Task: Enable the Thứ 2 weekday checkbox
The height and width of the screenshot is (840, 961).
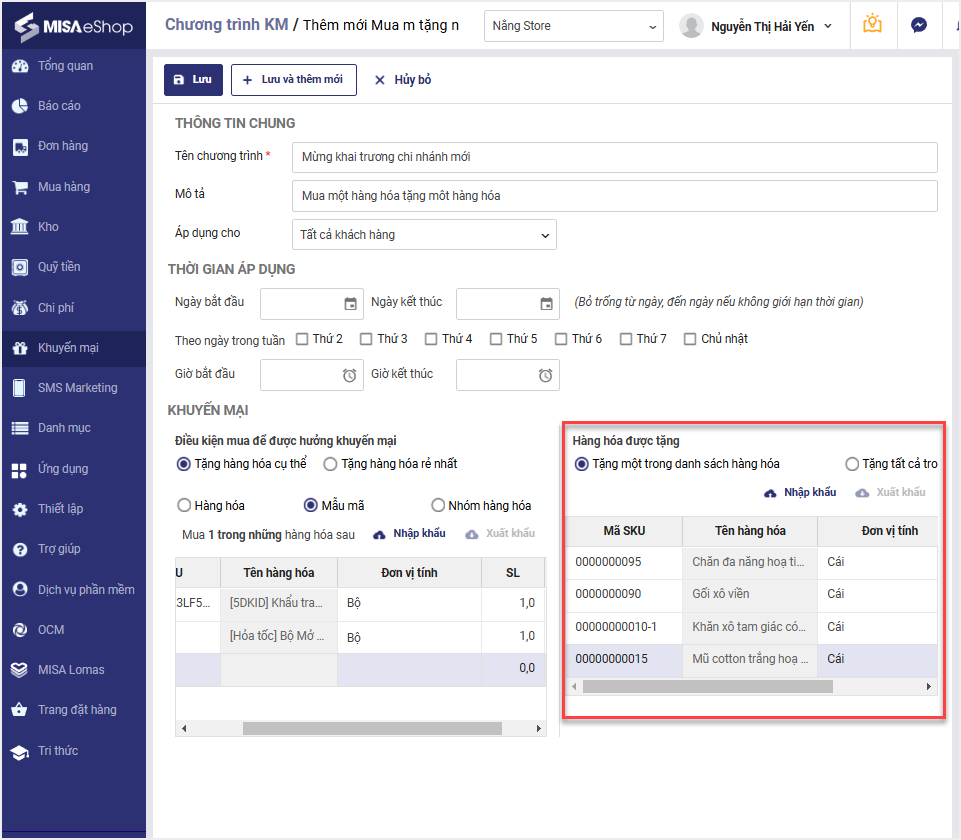Action: (302, 339)
